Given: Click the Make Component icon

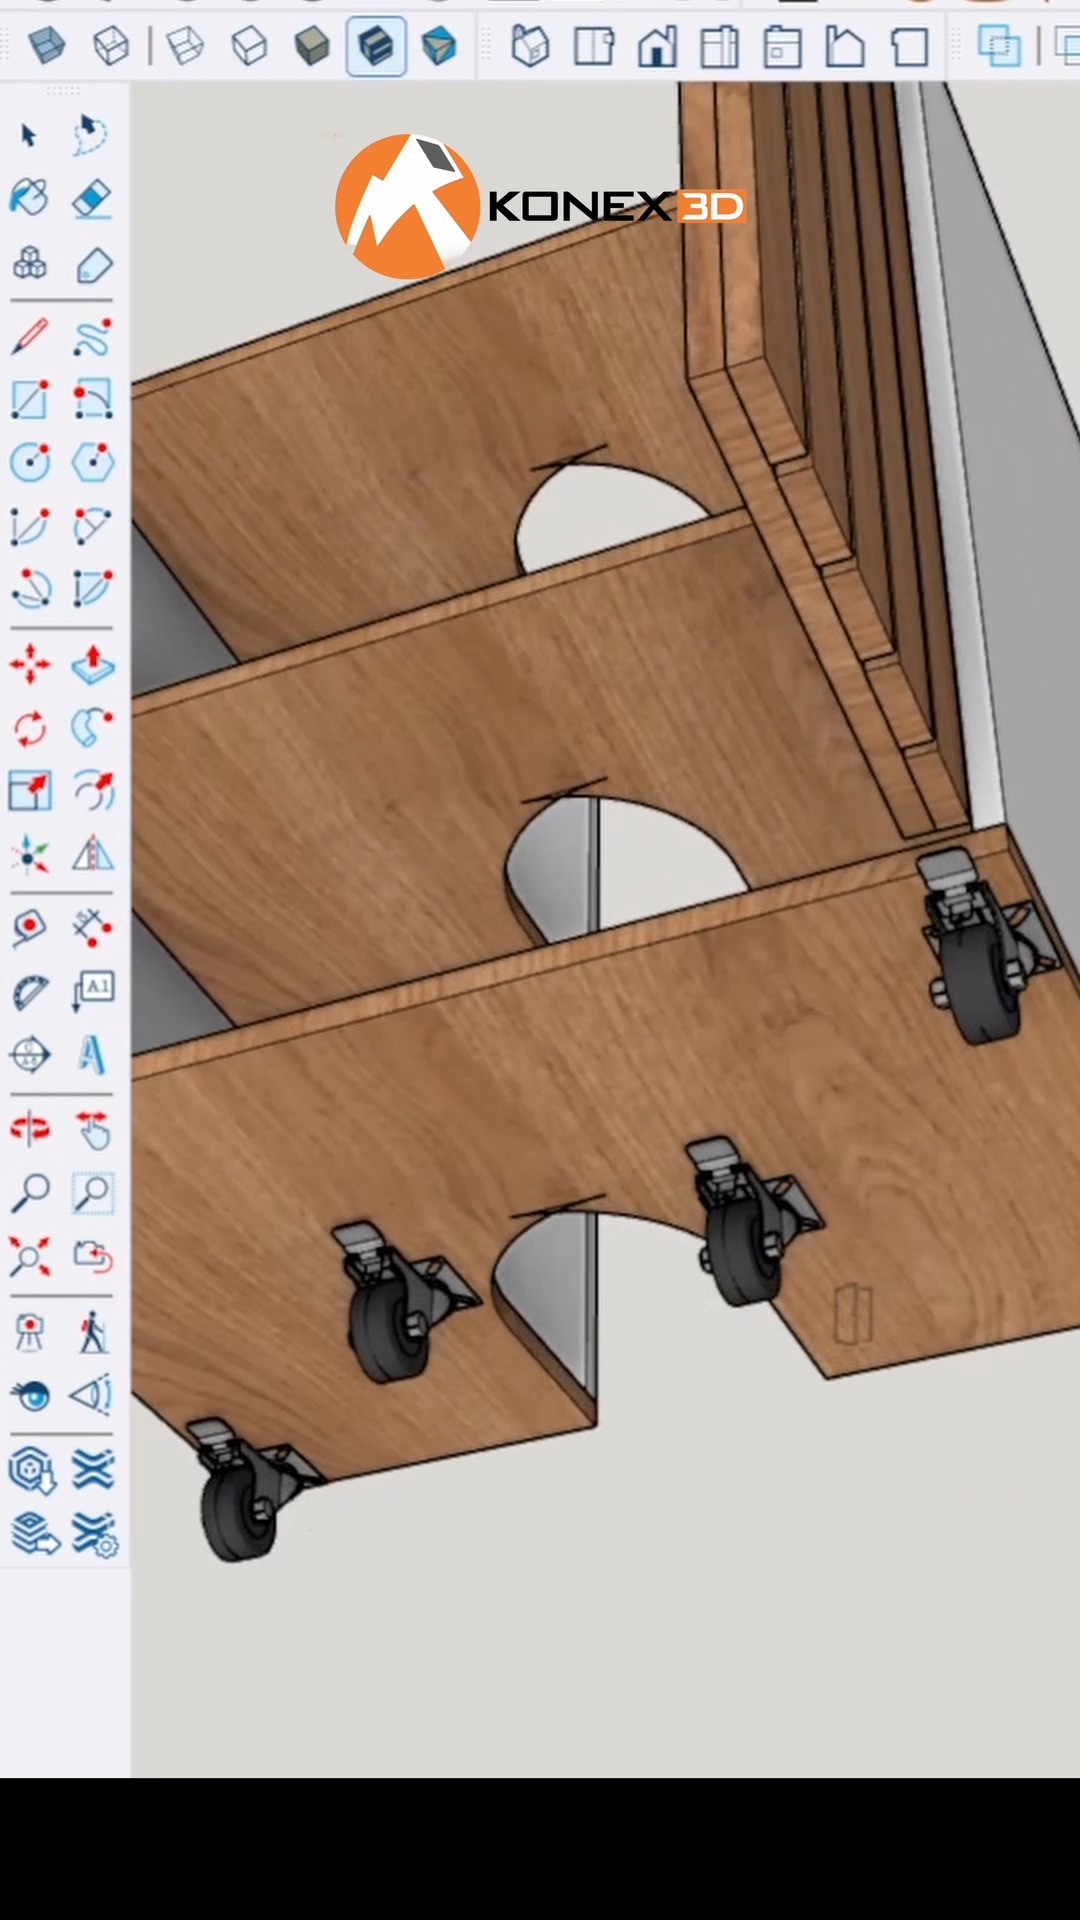Looking at the screenshot, I should [29, 264].
